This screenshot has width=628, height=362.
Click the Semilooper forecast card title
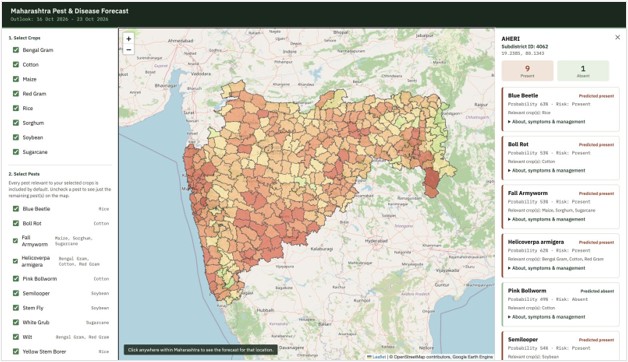[523, 340]
